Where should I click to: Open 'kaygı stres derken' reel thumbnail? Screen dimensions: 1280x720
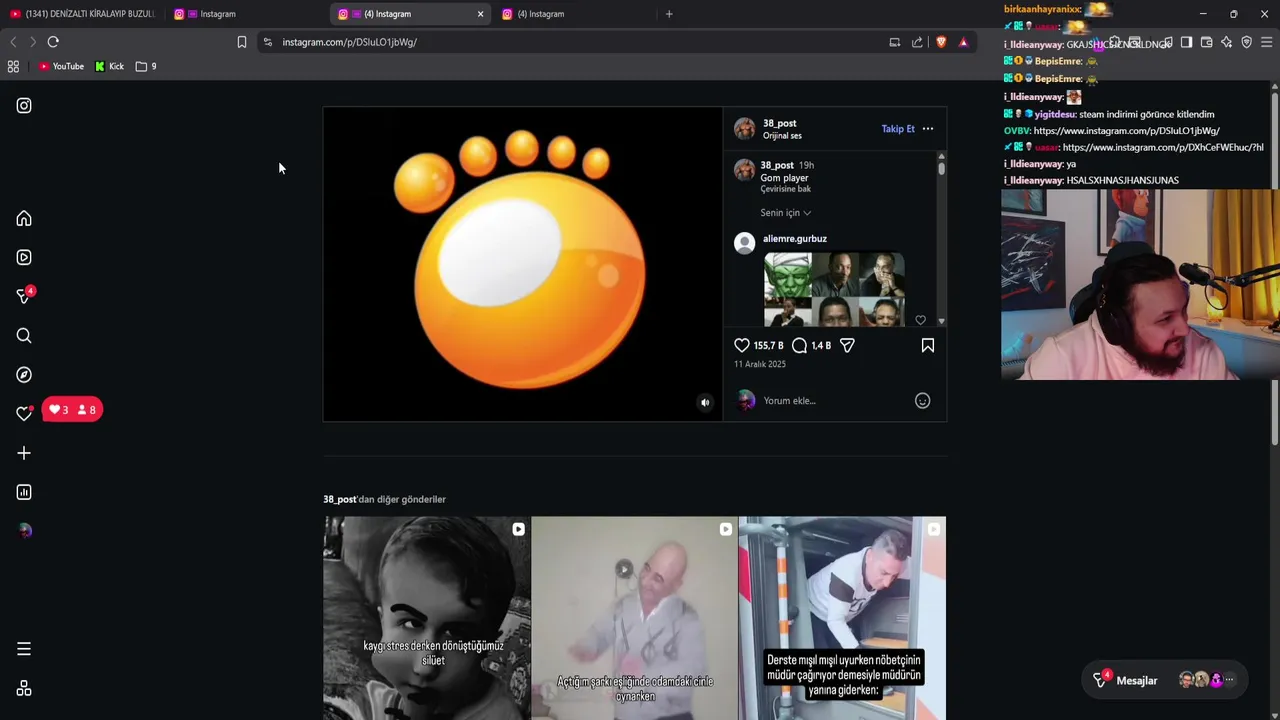pyautogui.click(x=427, y=618)
